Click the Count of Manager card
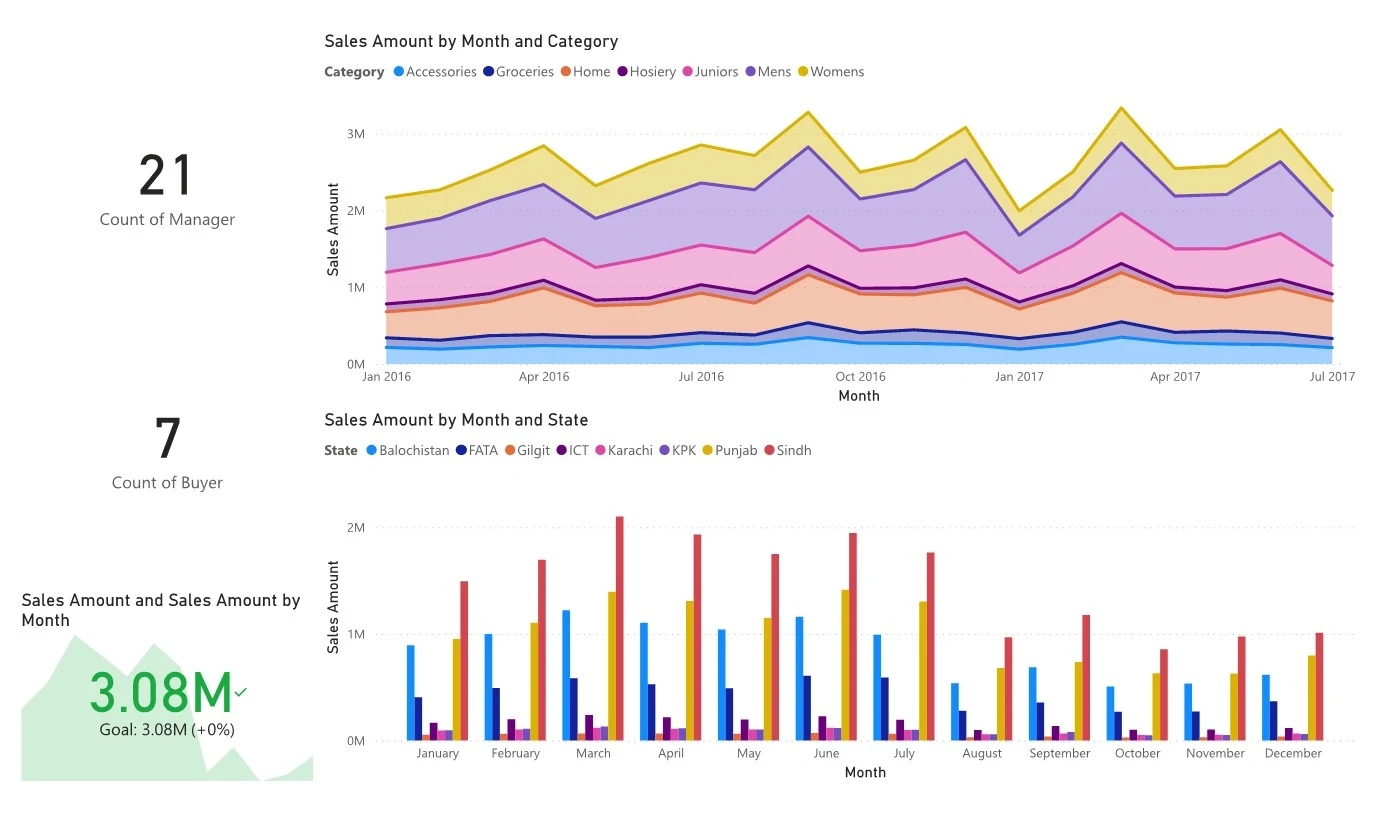 (167, 188)
